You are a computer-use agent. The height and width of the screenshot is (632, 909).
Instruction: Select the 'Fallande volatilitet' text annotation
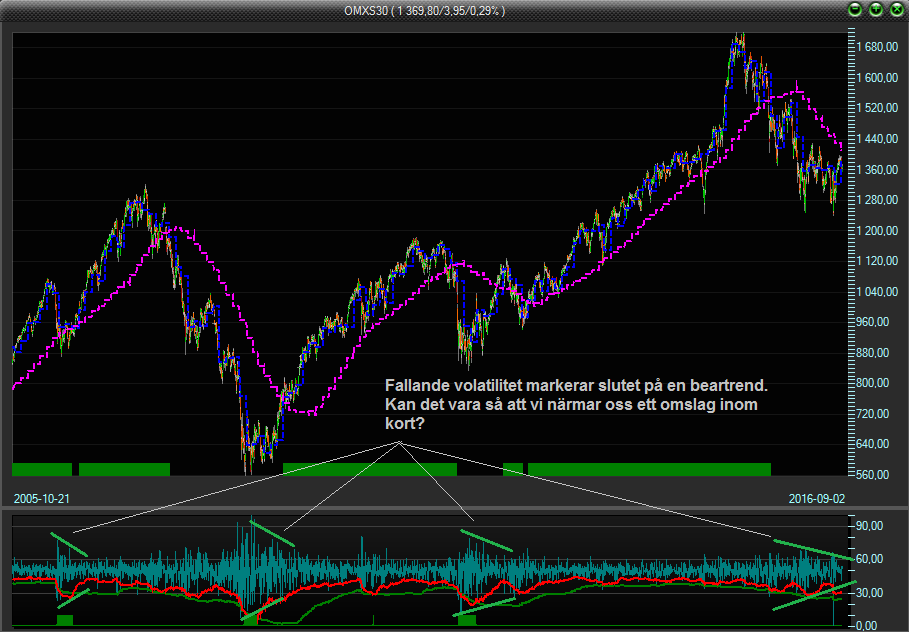(576, 404)
